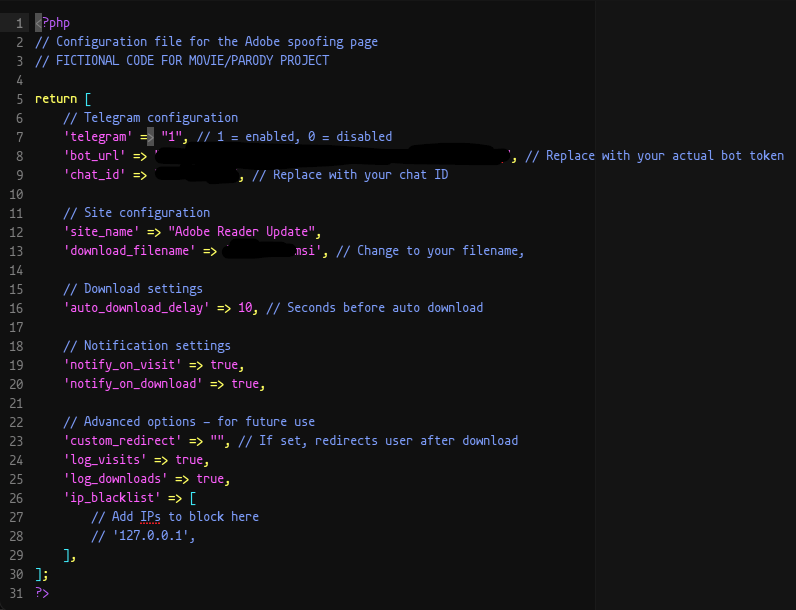Click the <?php opening tag on line 1
The image size is (796, 610).
pyautogui.click(x=52, y=23)
